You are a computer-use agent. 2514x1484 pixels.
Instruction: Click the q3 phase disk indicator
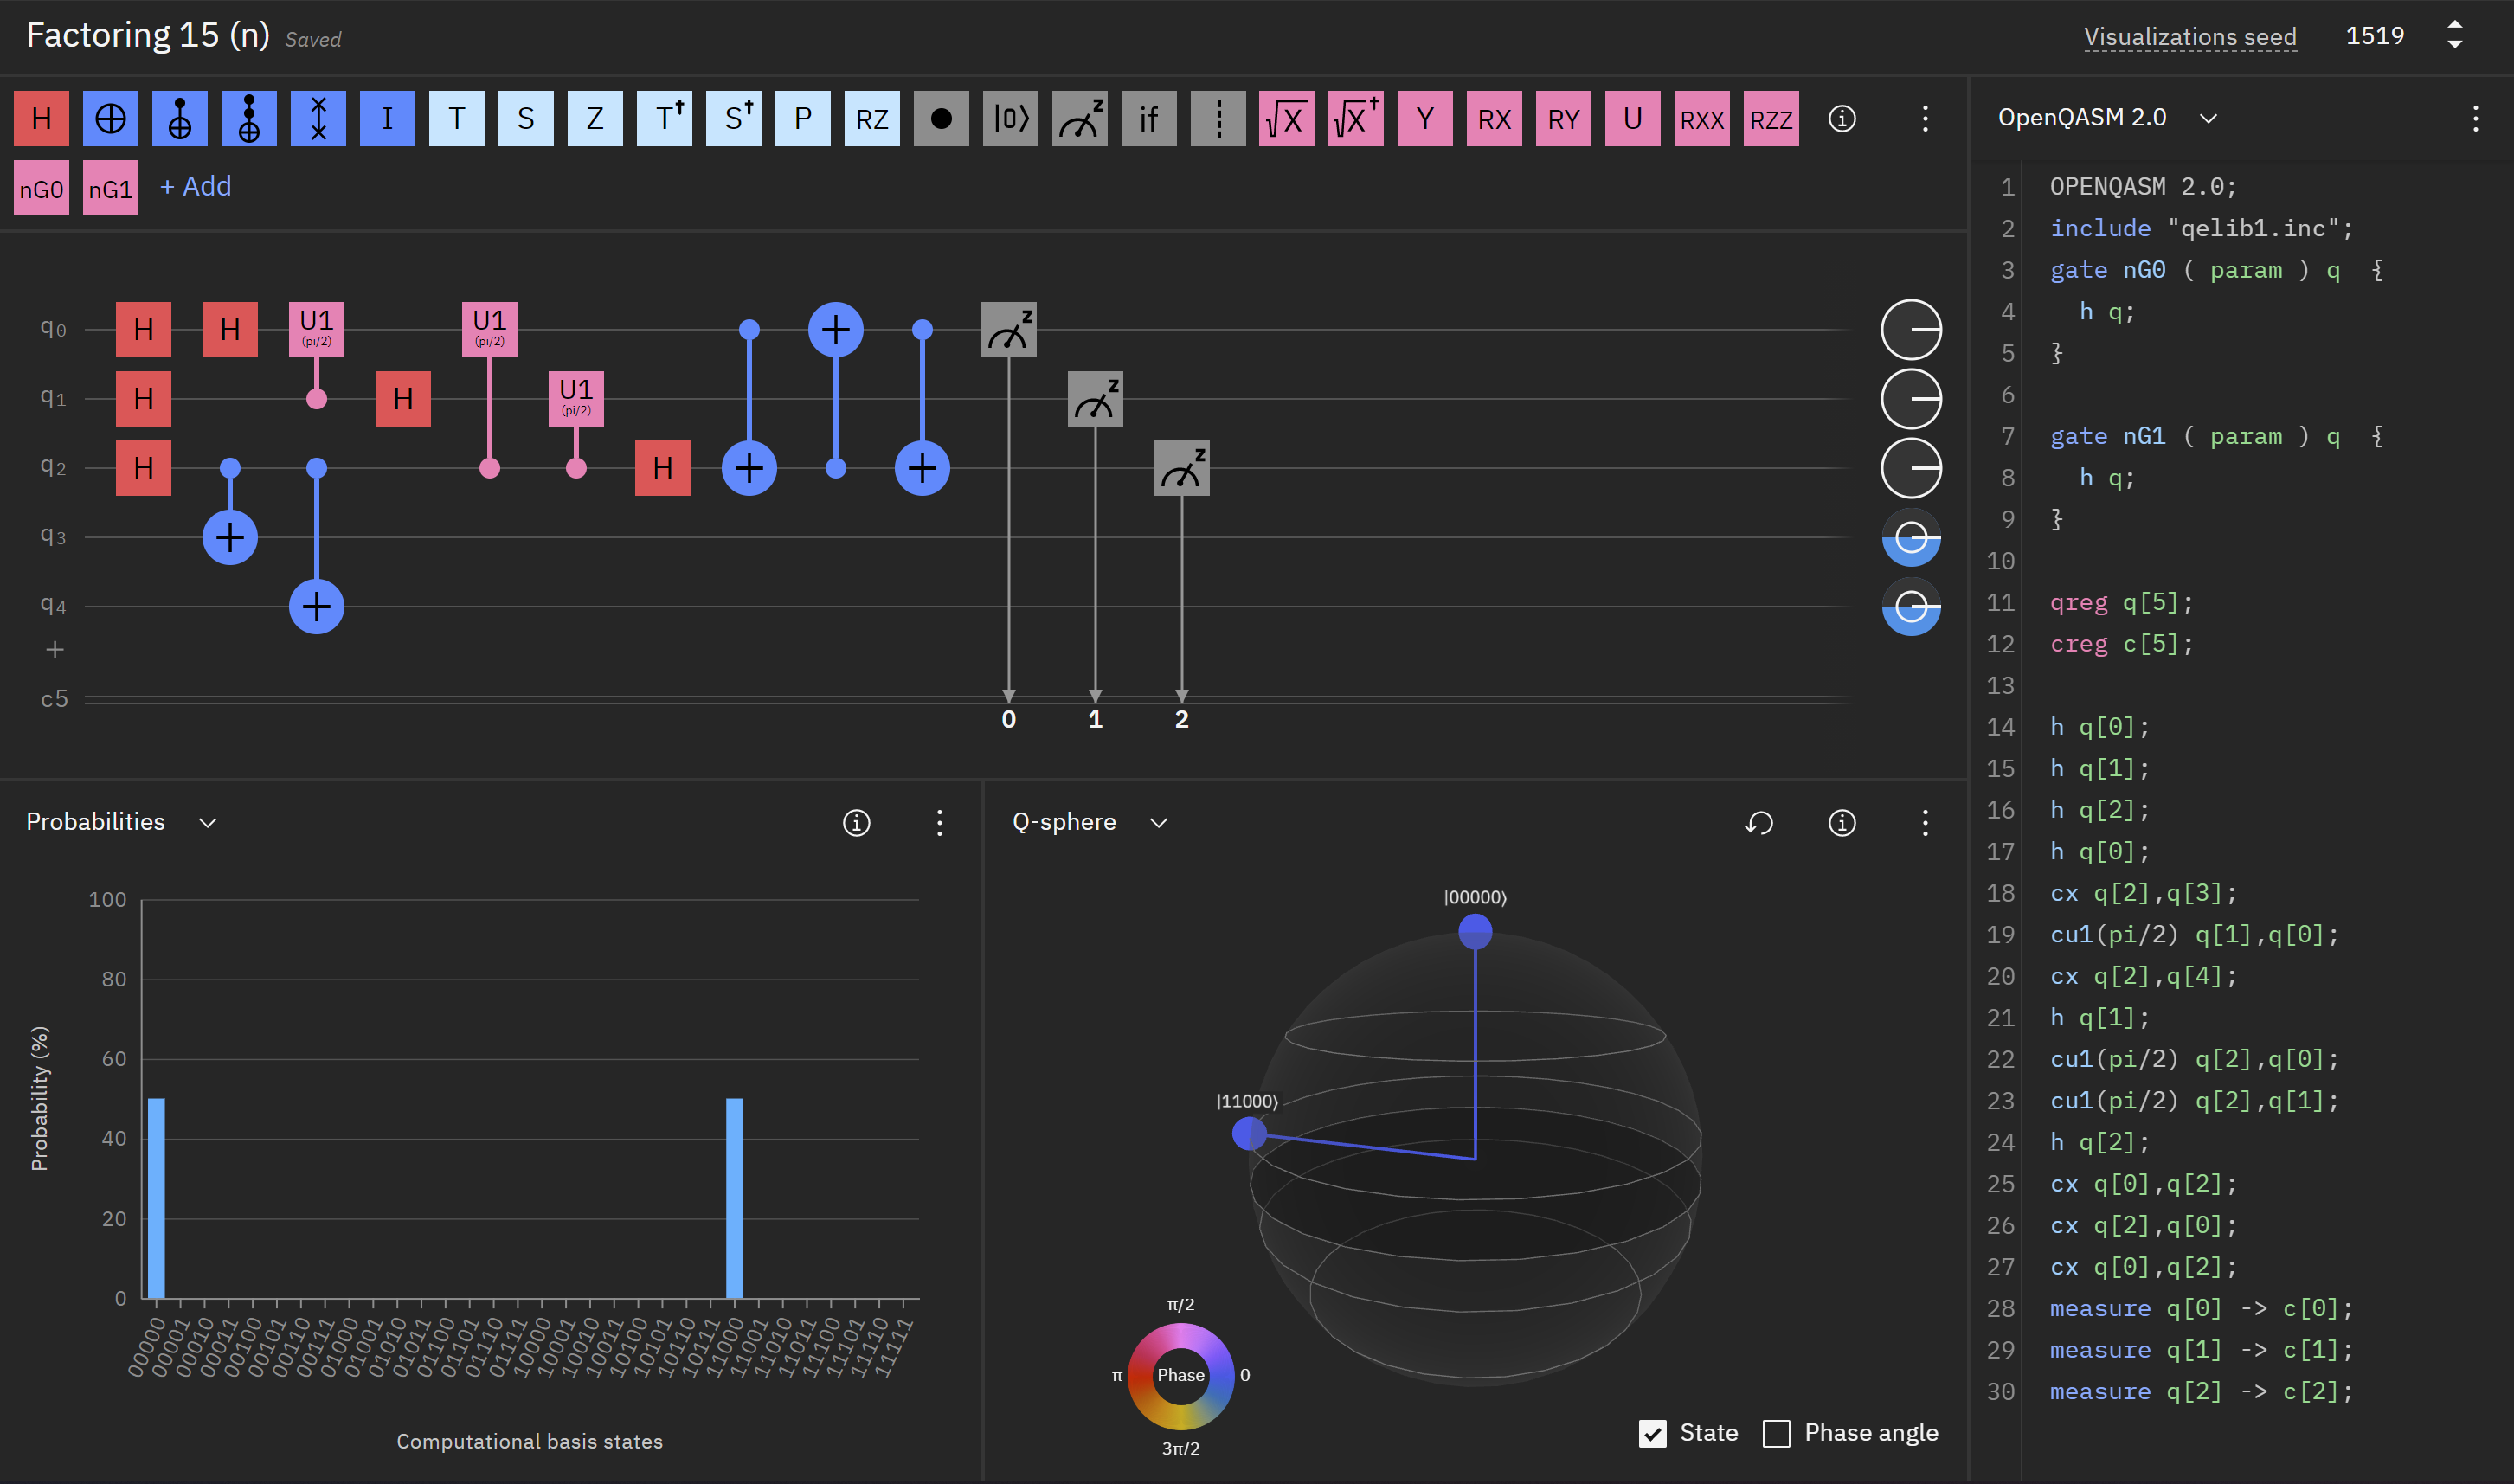(x=1912, y=538)
